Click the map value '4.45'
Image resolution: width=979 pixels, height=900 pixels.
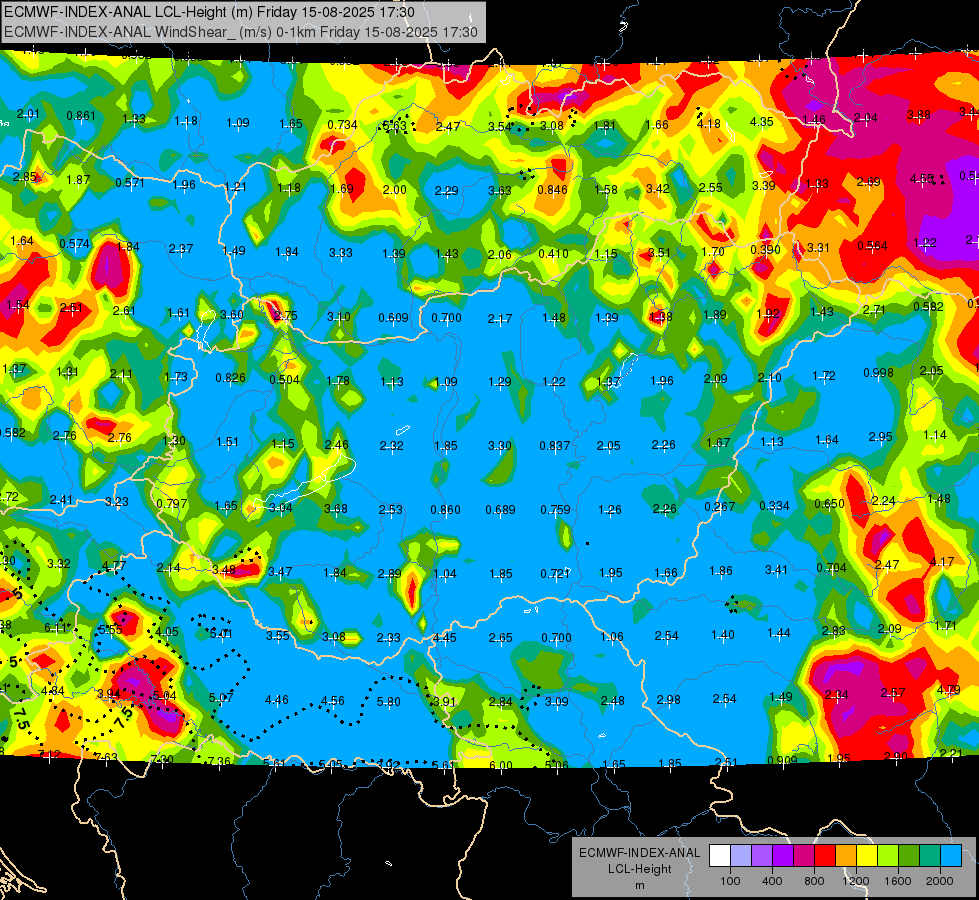click(445, 638)
